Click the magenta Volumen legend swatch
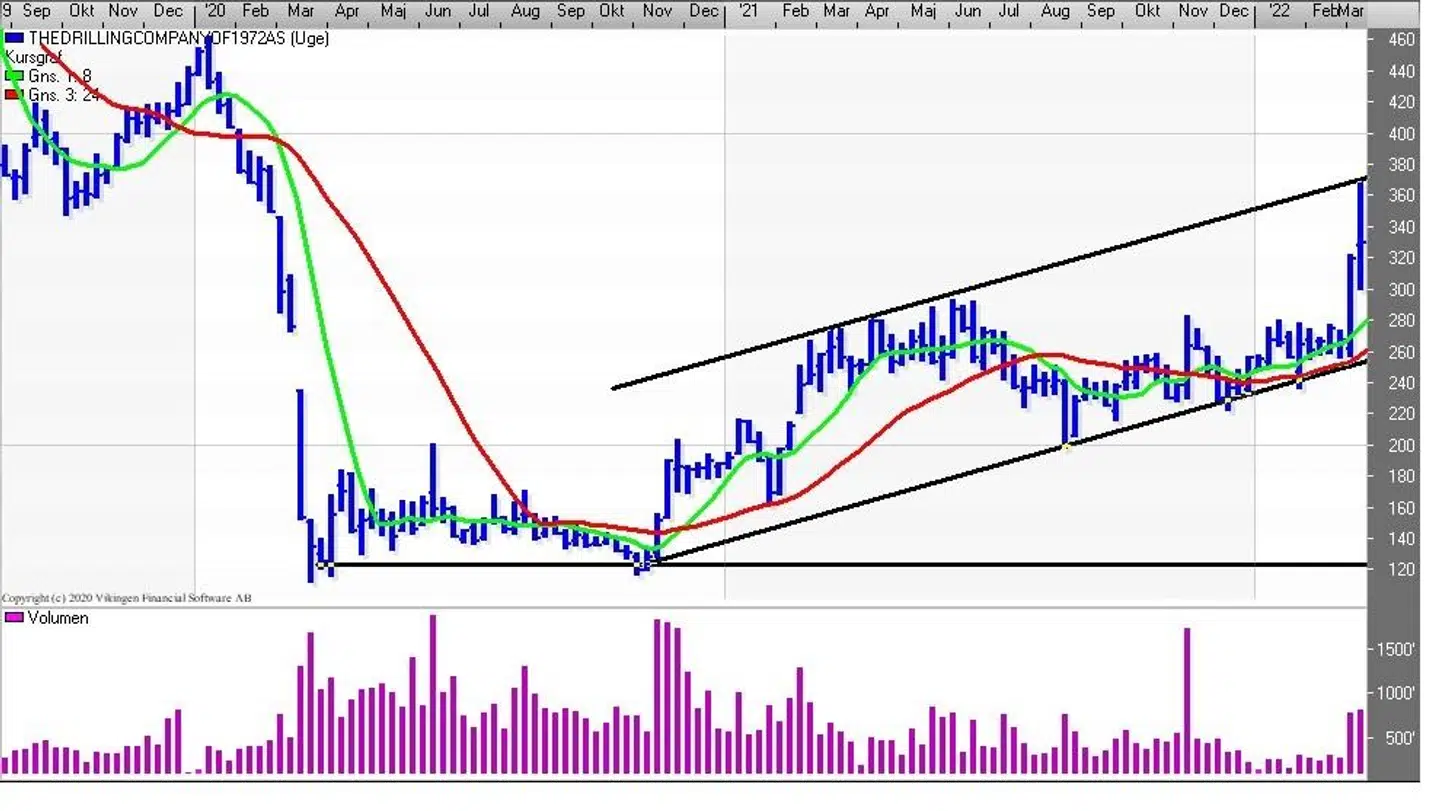Viewport: 1440px width, 811px height. pos(14,618)
